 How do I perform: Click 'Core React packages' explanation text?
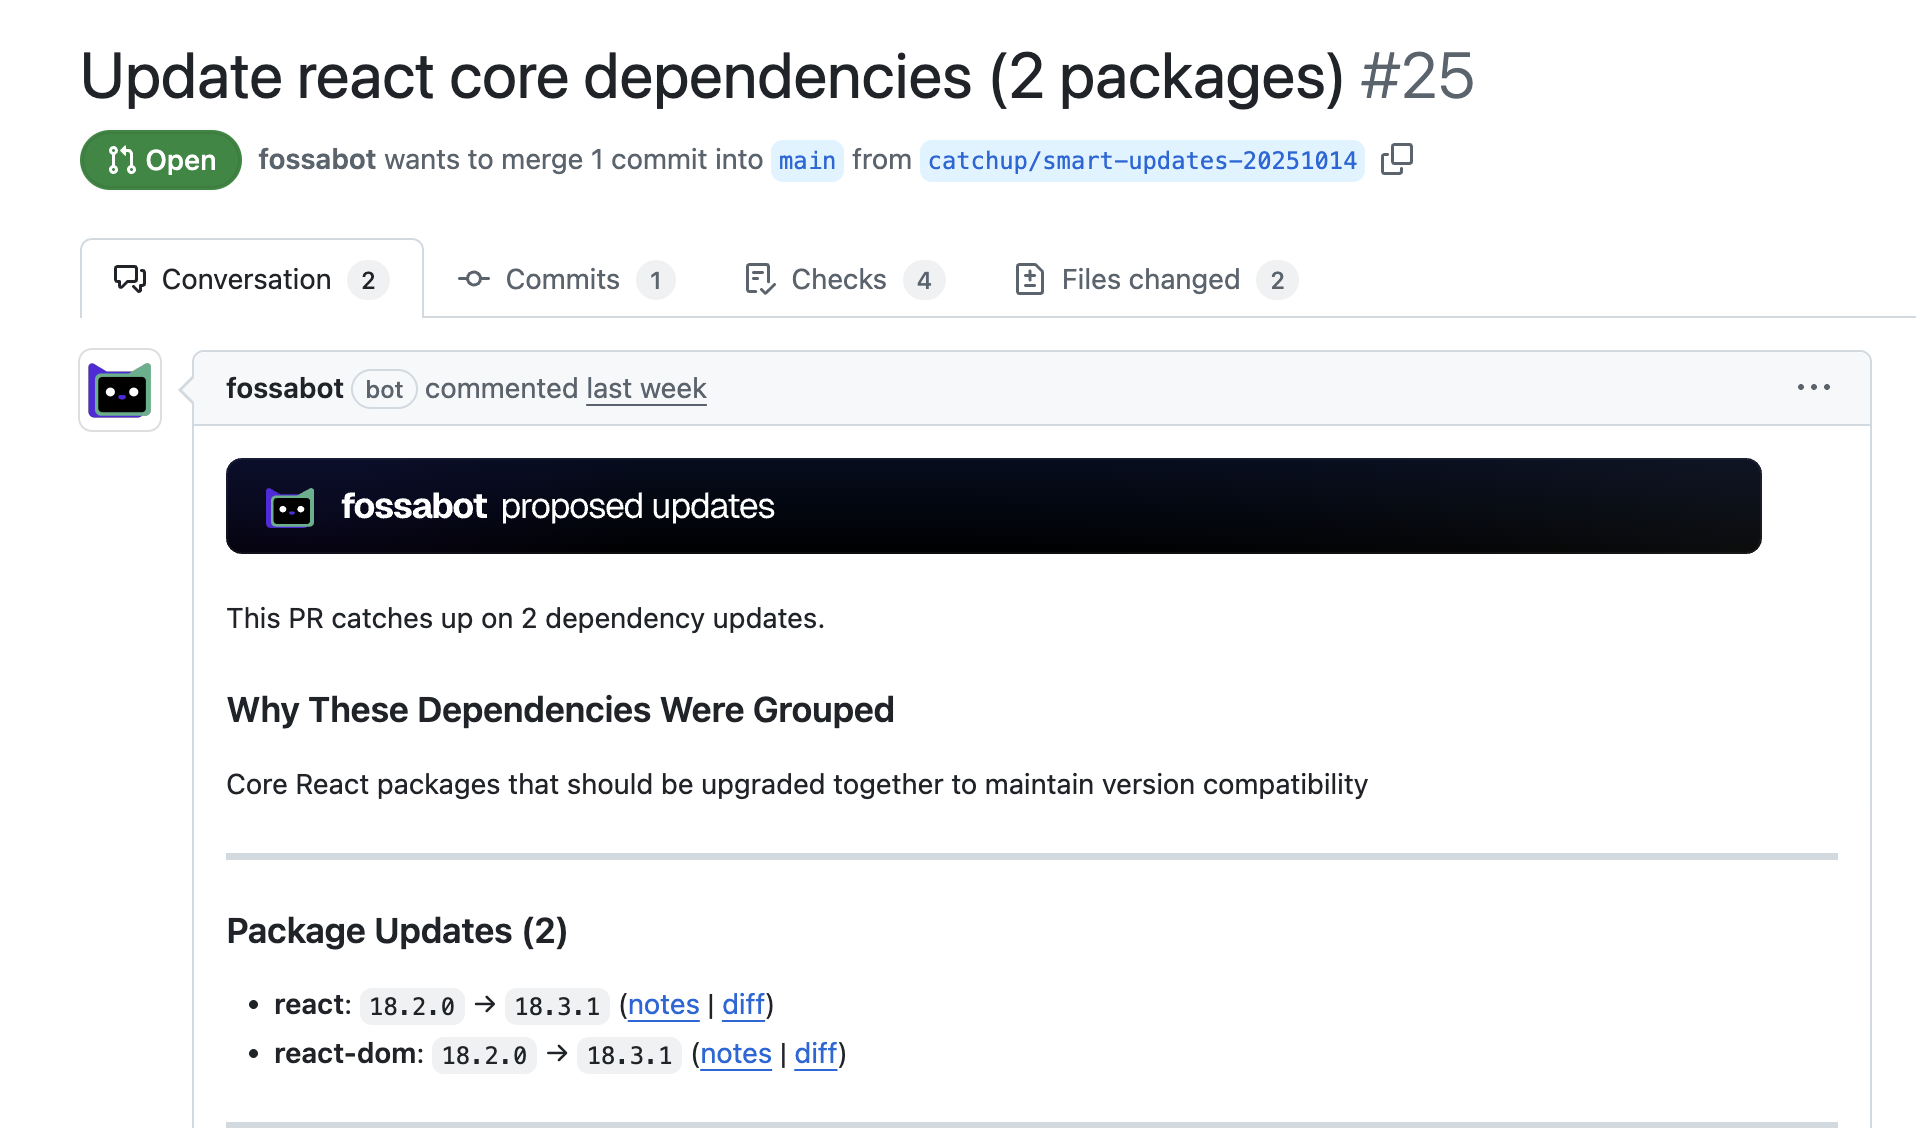coord(797,784)
